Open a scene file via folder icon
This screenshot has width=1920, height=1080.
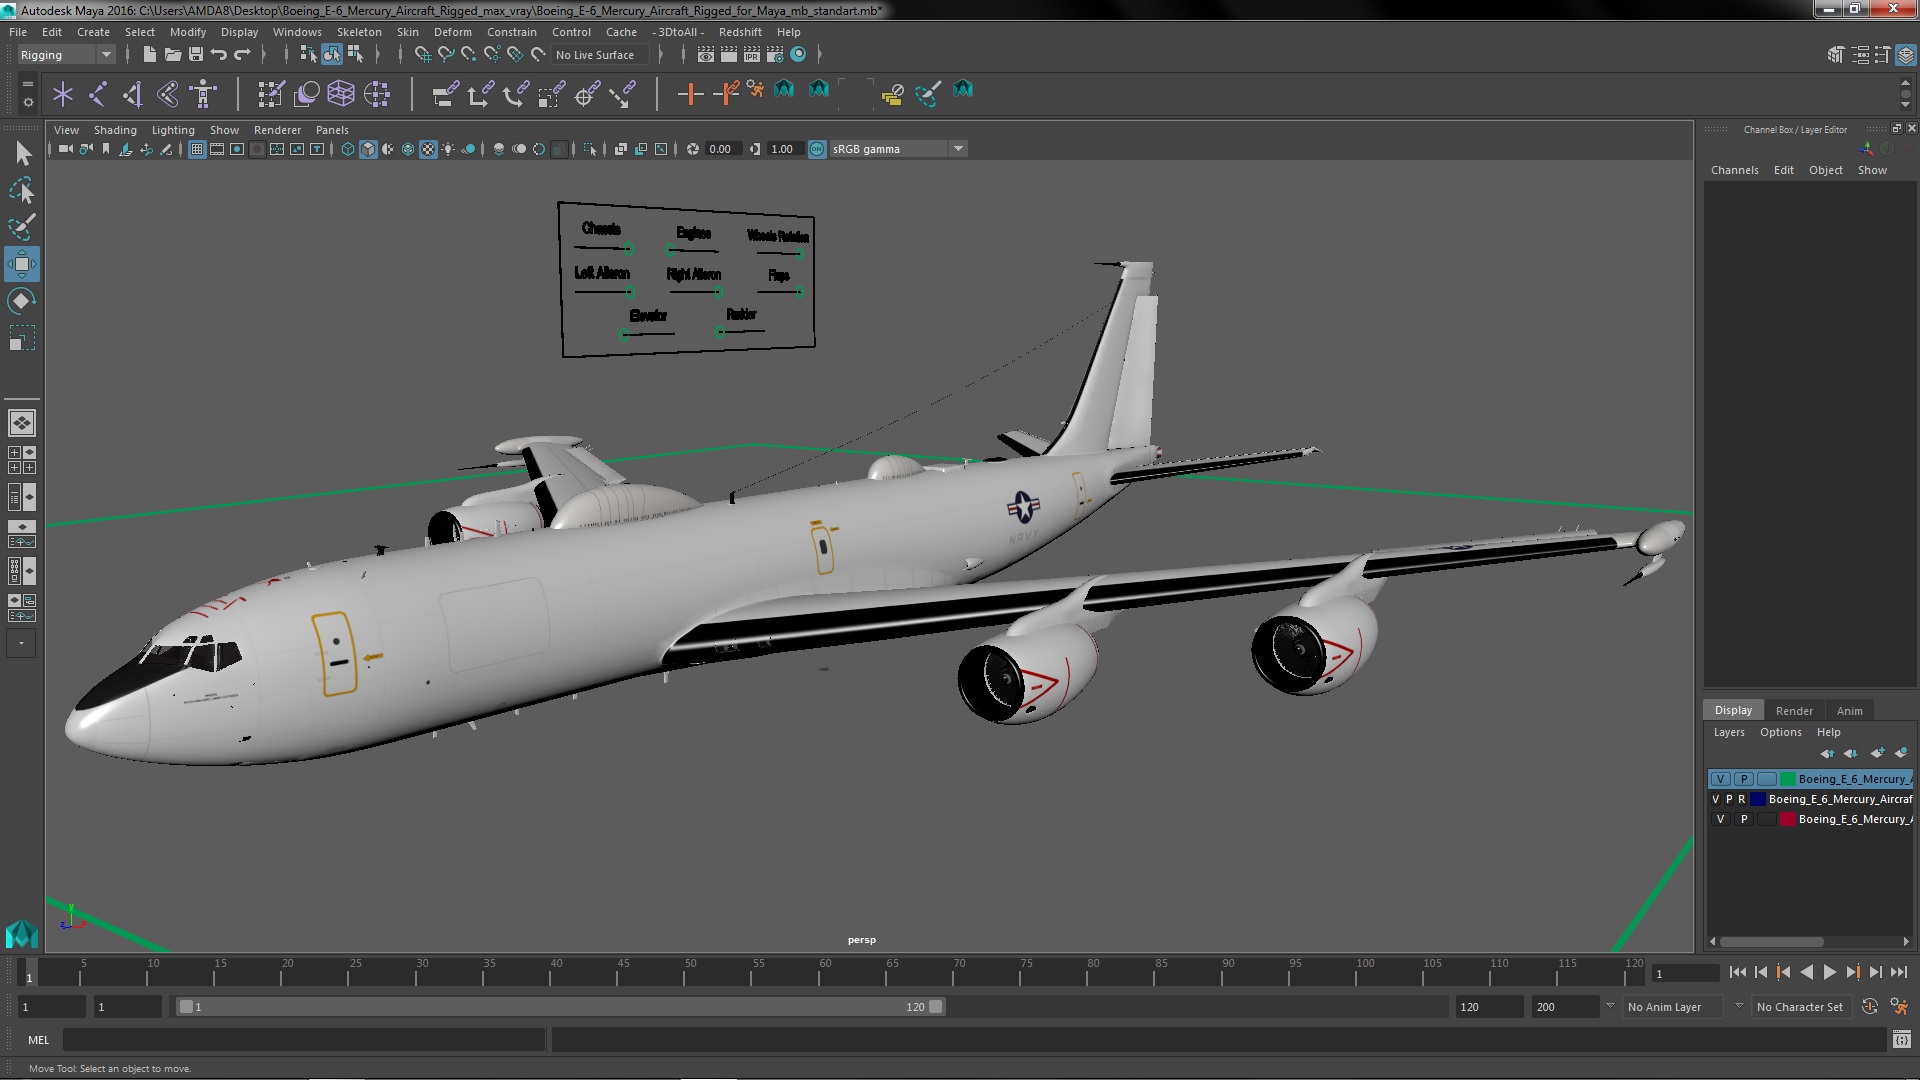[x=173, y=55]
